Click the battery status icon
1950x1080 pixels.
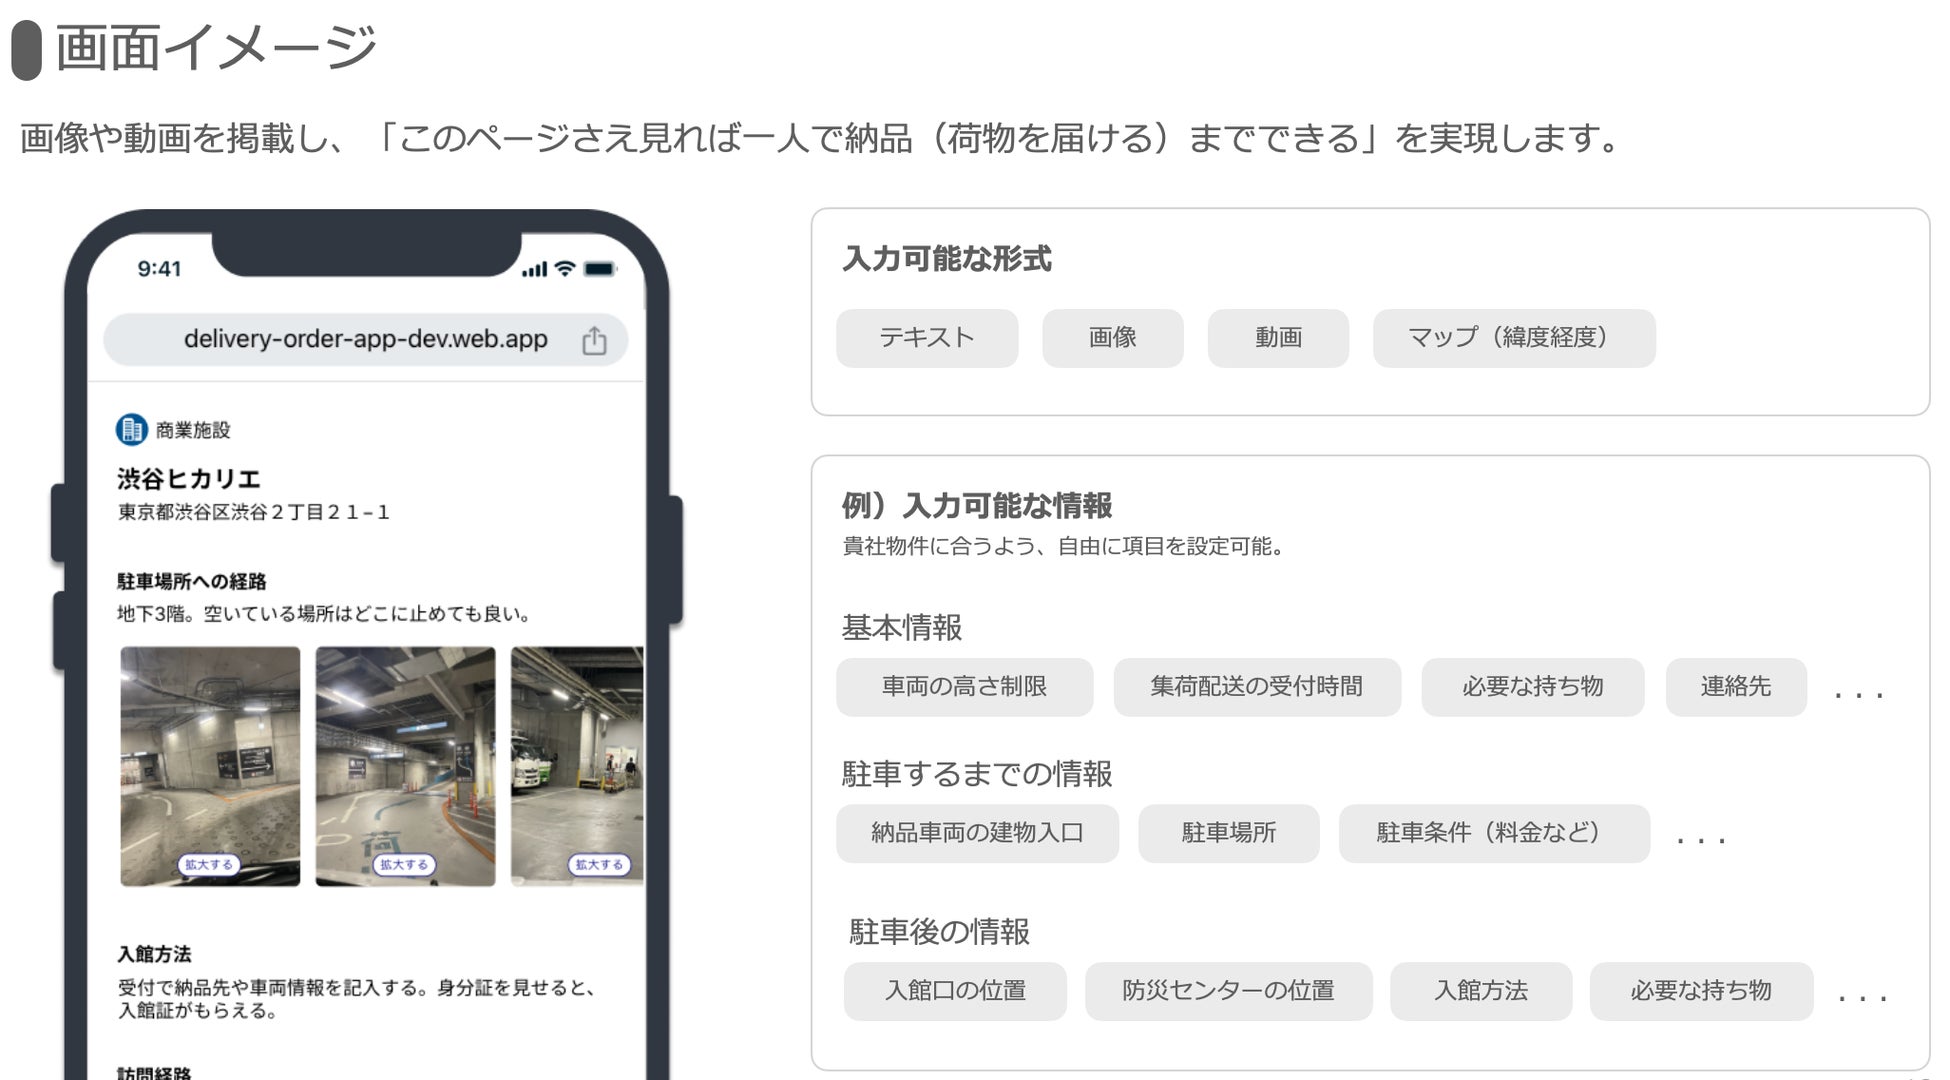(x=600, y=269)
